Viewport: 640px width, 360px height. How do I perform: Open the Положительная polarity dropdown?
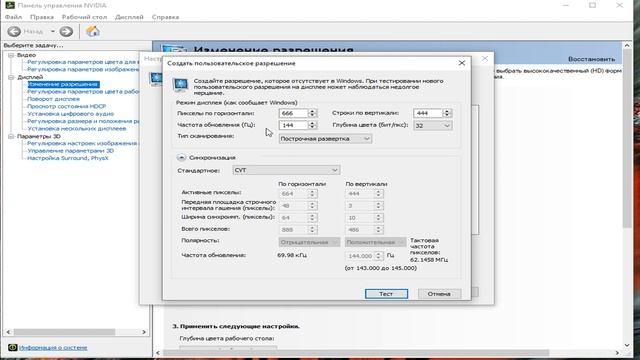(376, 242)
